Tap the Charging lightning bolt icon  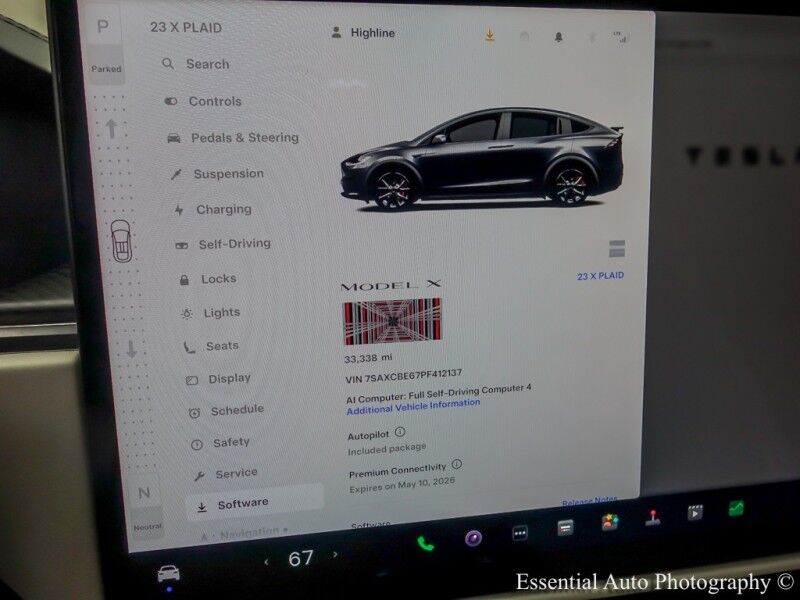[179, 210]
